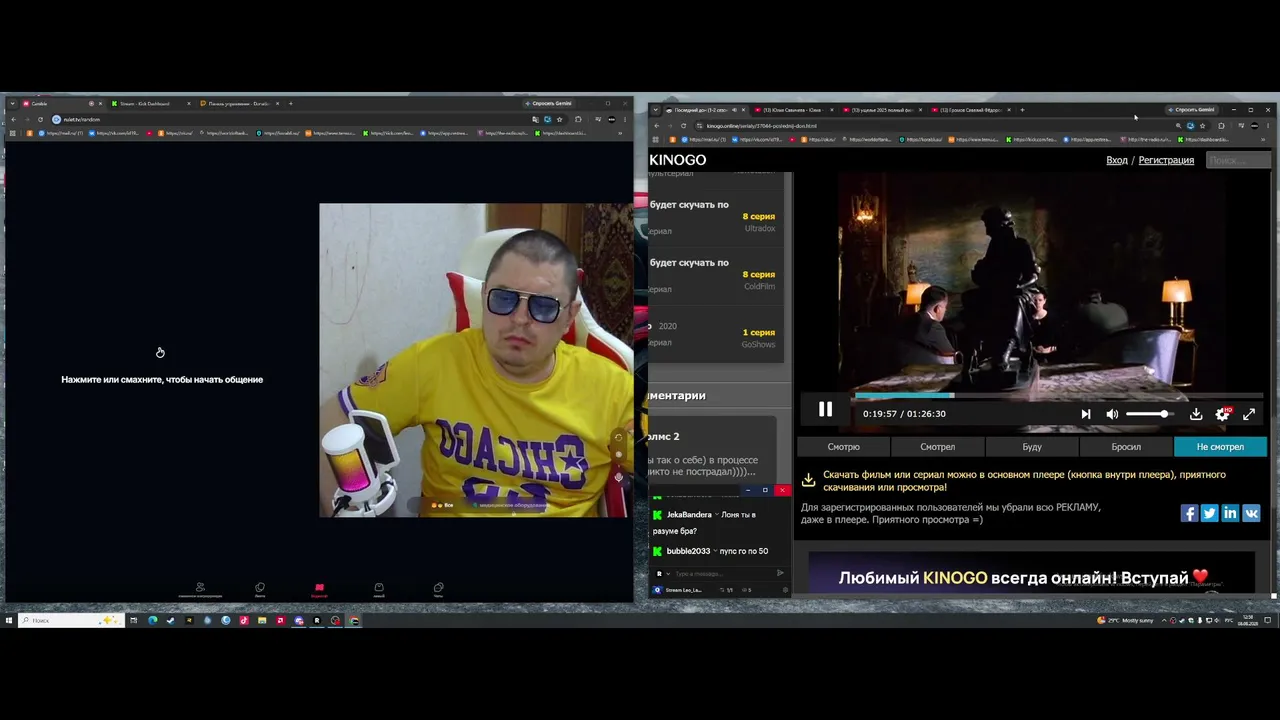
Task: Open a new tab in left browser window
Action: tap(291, 103)
